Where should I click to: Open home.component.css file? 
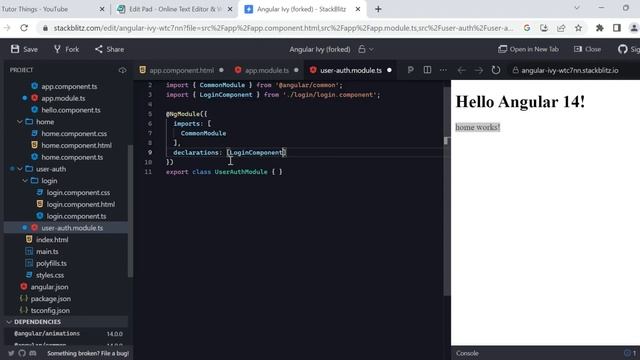tap(74, 133)
